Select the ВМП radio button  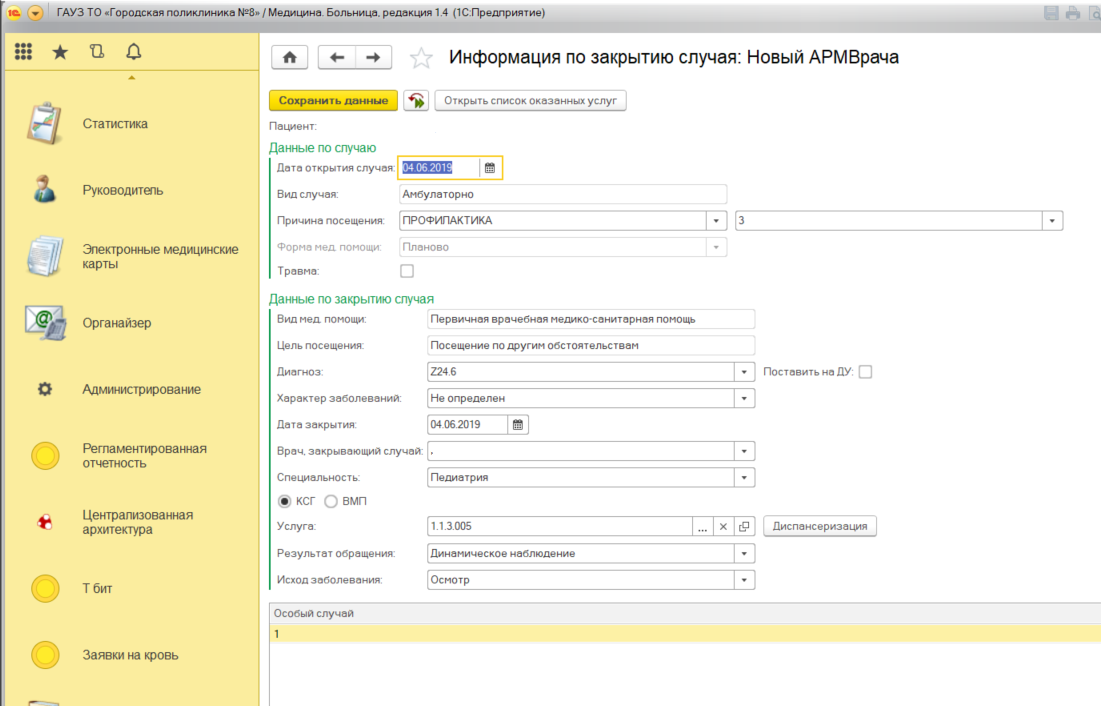point(331,501)
